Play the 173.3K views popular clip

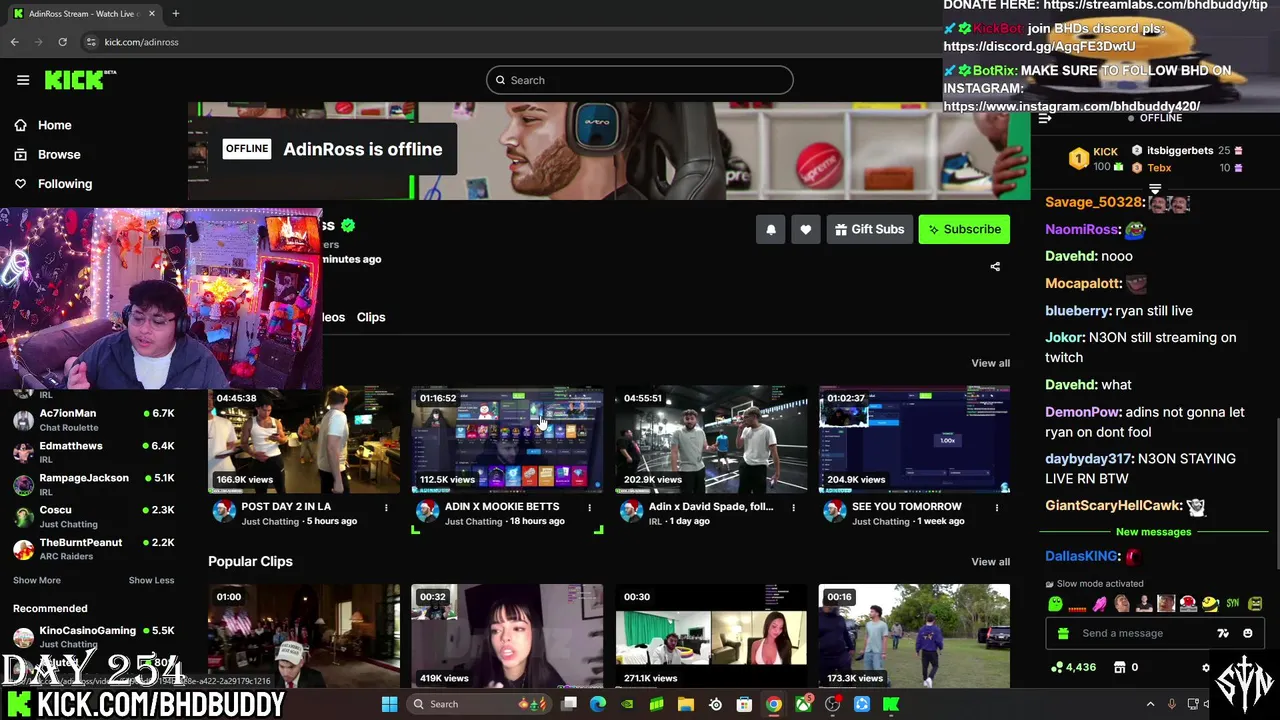914,636
